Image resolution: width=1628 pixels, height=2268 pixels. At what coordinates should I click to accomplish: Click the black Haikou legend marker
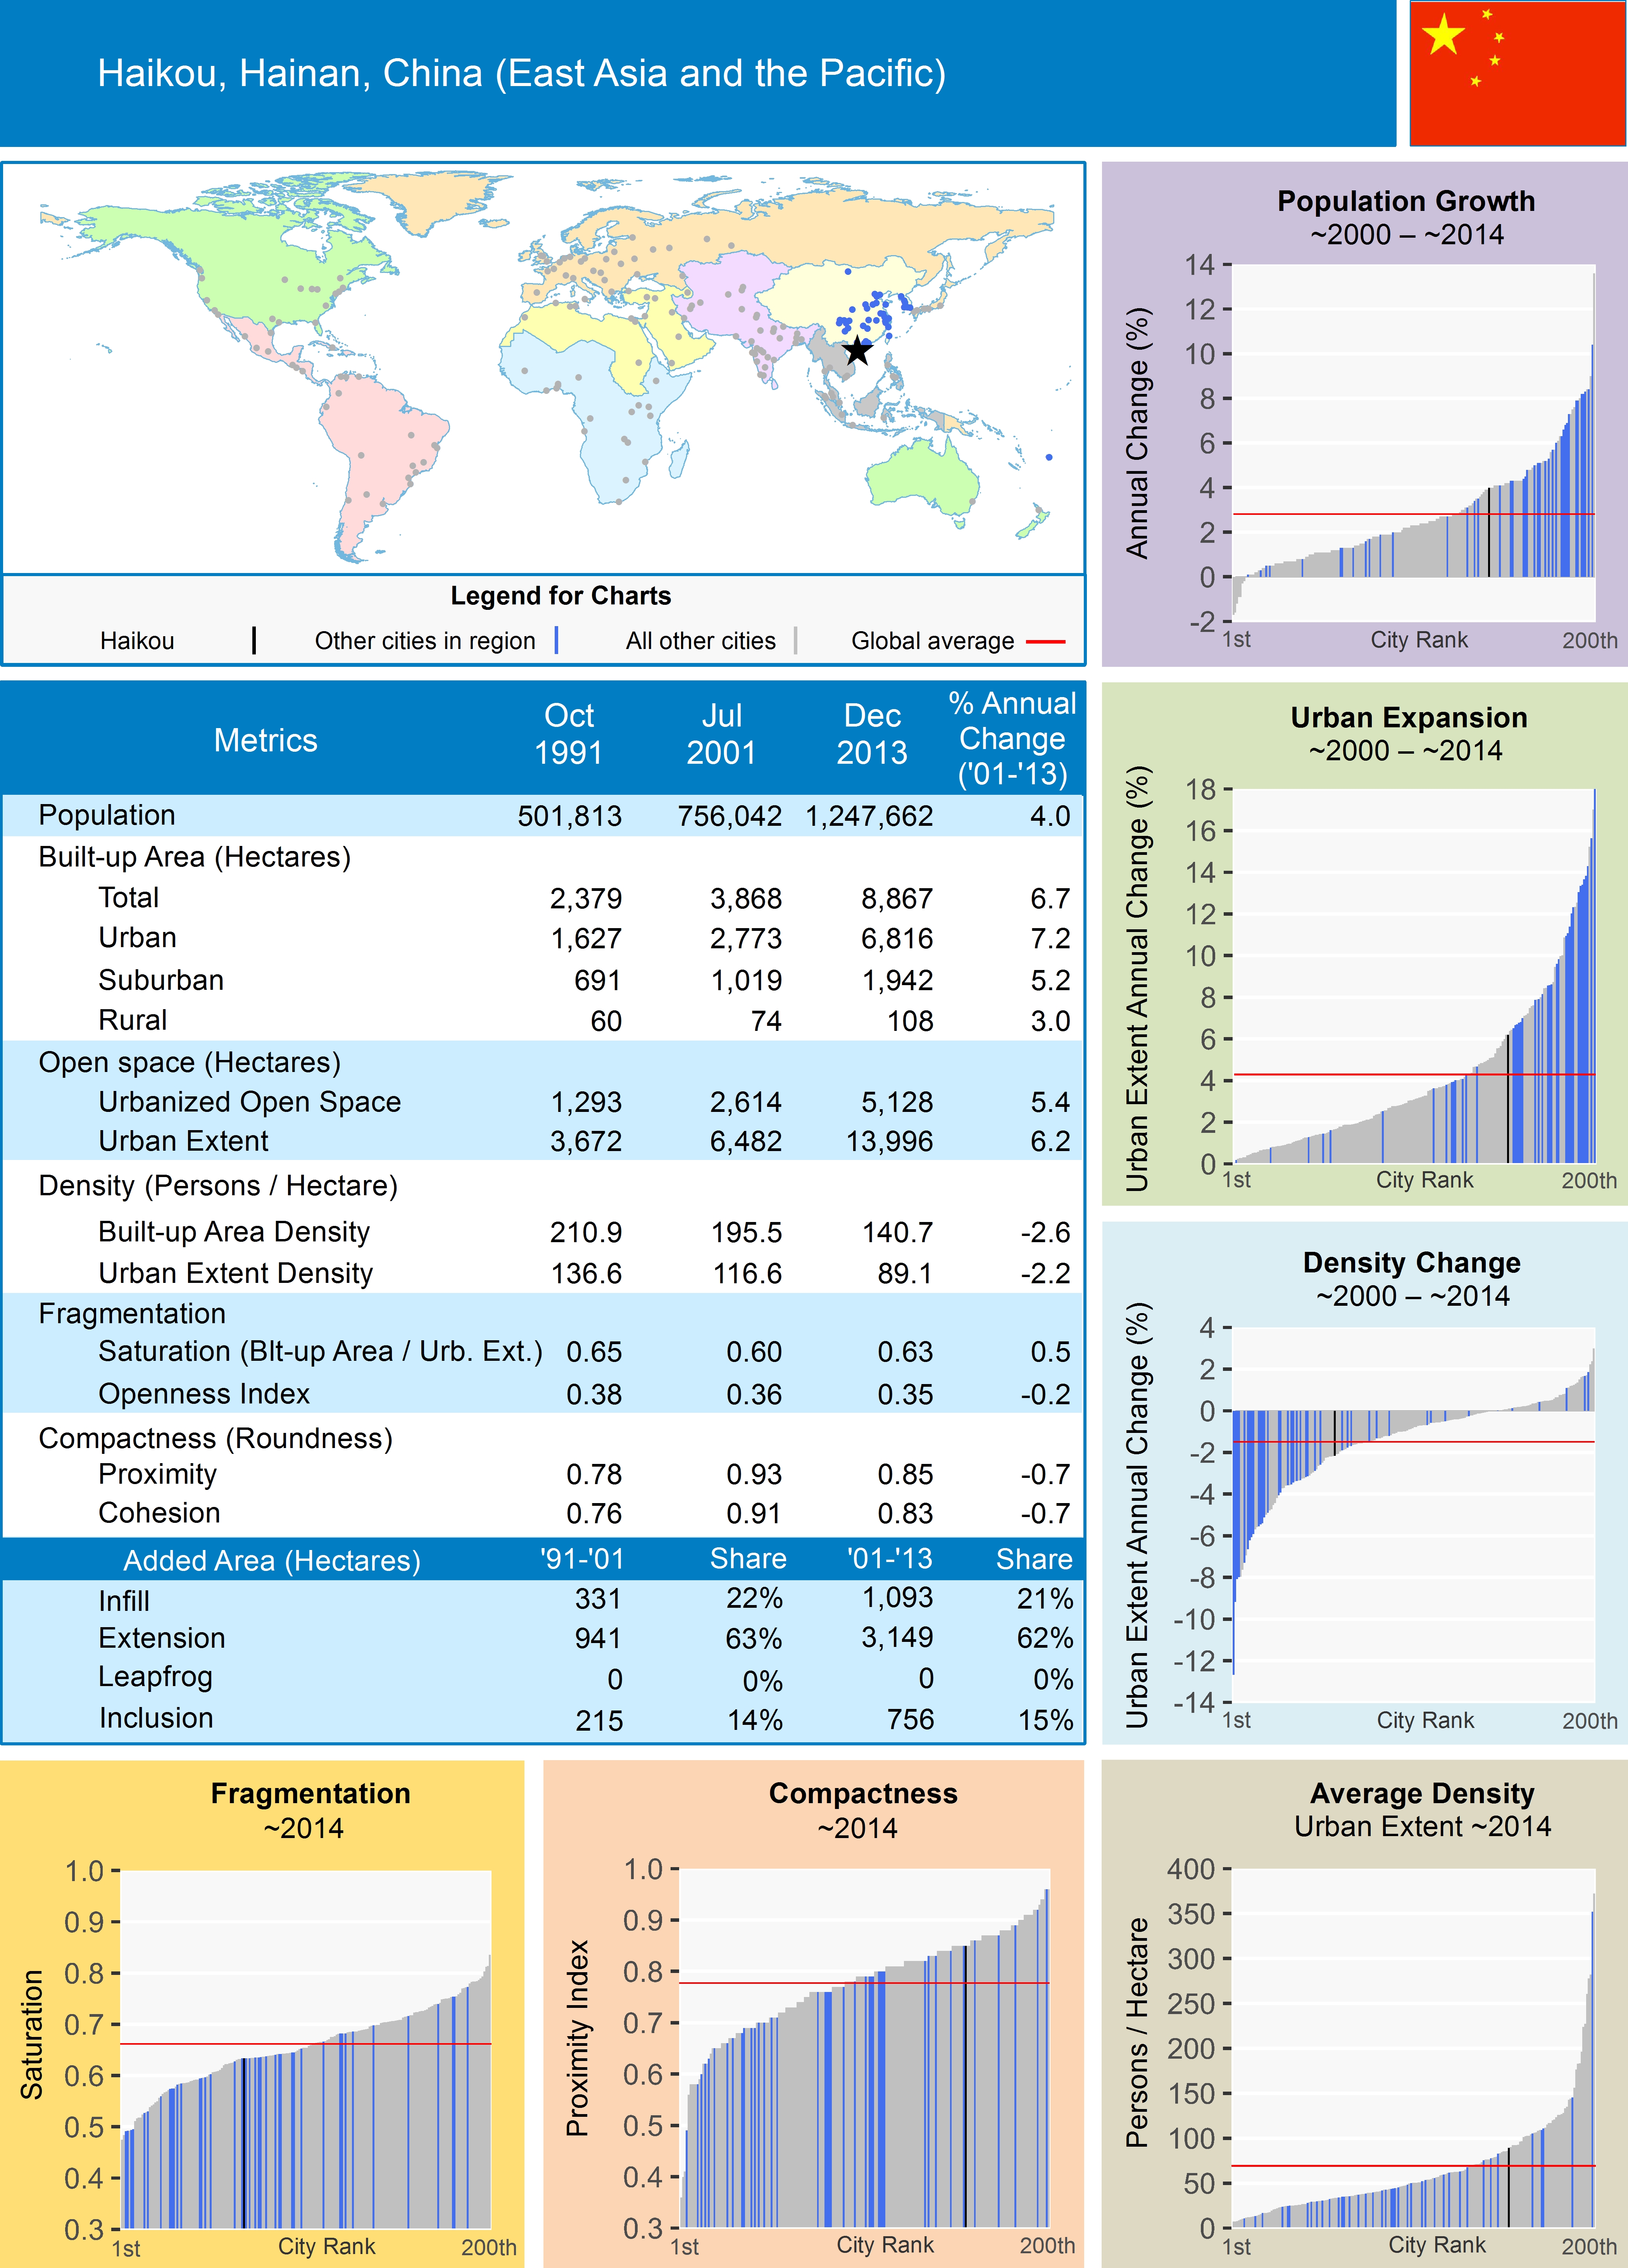254,640
